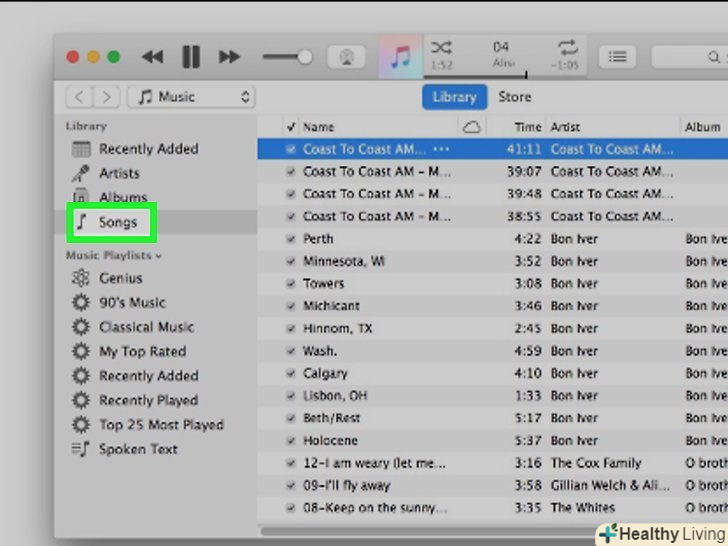The height and width of the screenshot is (546, 728).
Task: Adjust the volume slider knob
Action: coord(304,57)
